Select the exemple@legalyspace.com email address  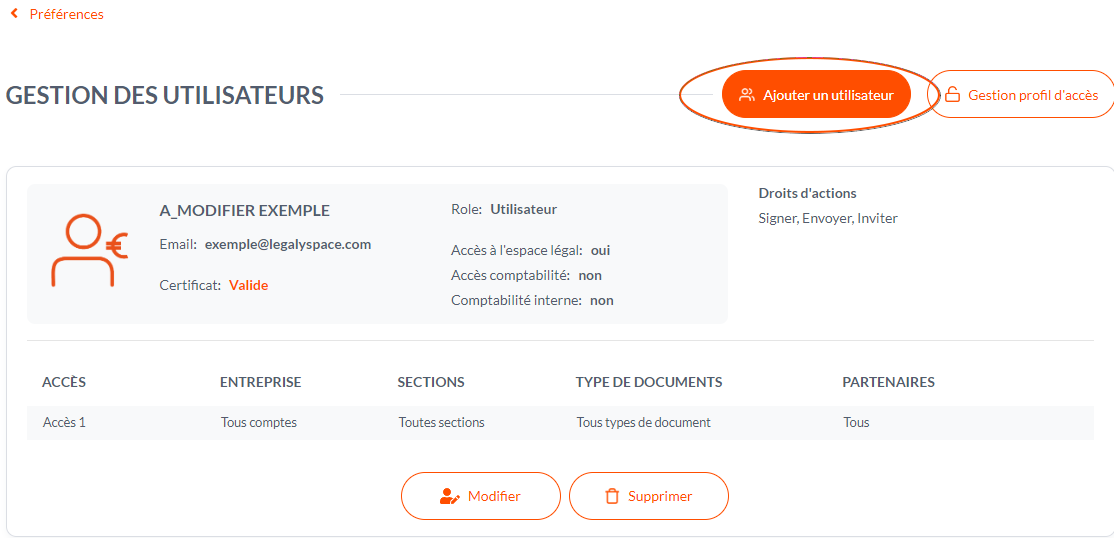click(x=288, y=244)
